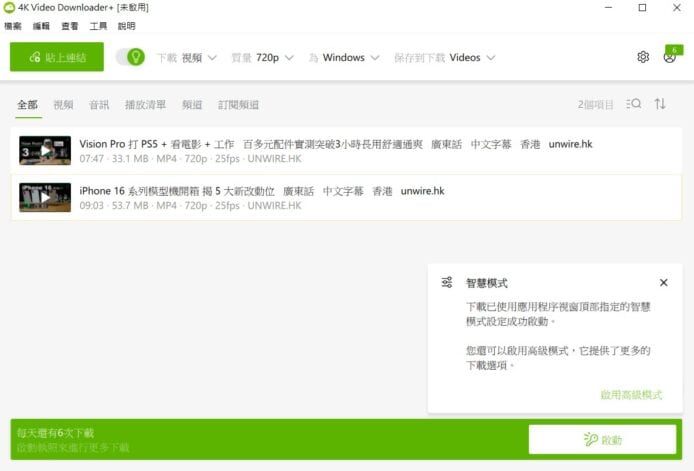The width and height of the screenshot is (694, 471).
Task: Toggle the Smart Mode lightbulb switch
Action: point(131,57)
